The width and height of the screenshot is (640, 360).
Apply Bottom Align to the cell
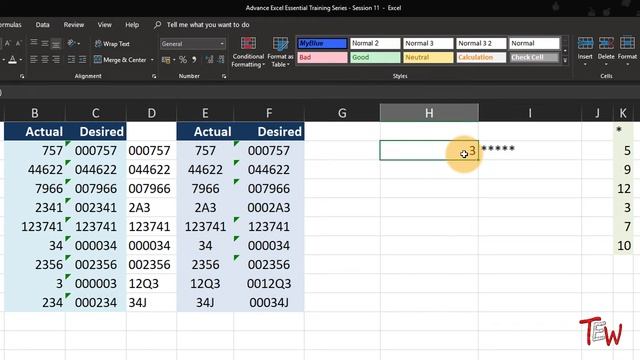click(x=56, y=43)
